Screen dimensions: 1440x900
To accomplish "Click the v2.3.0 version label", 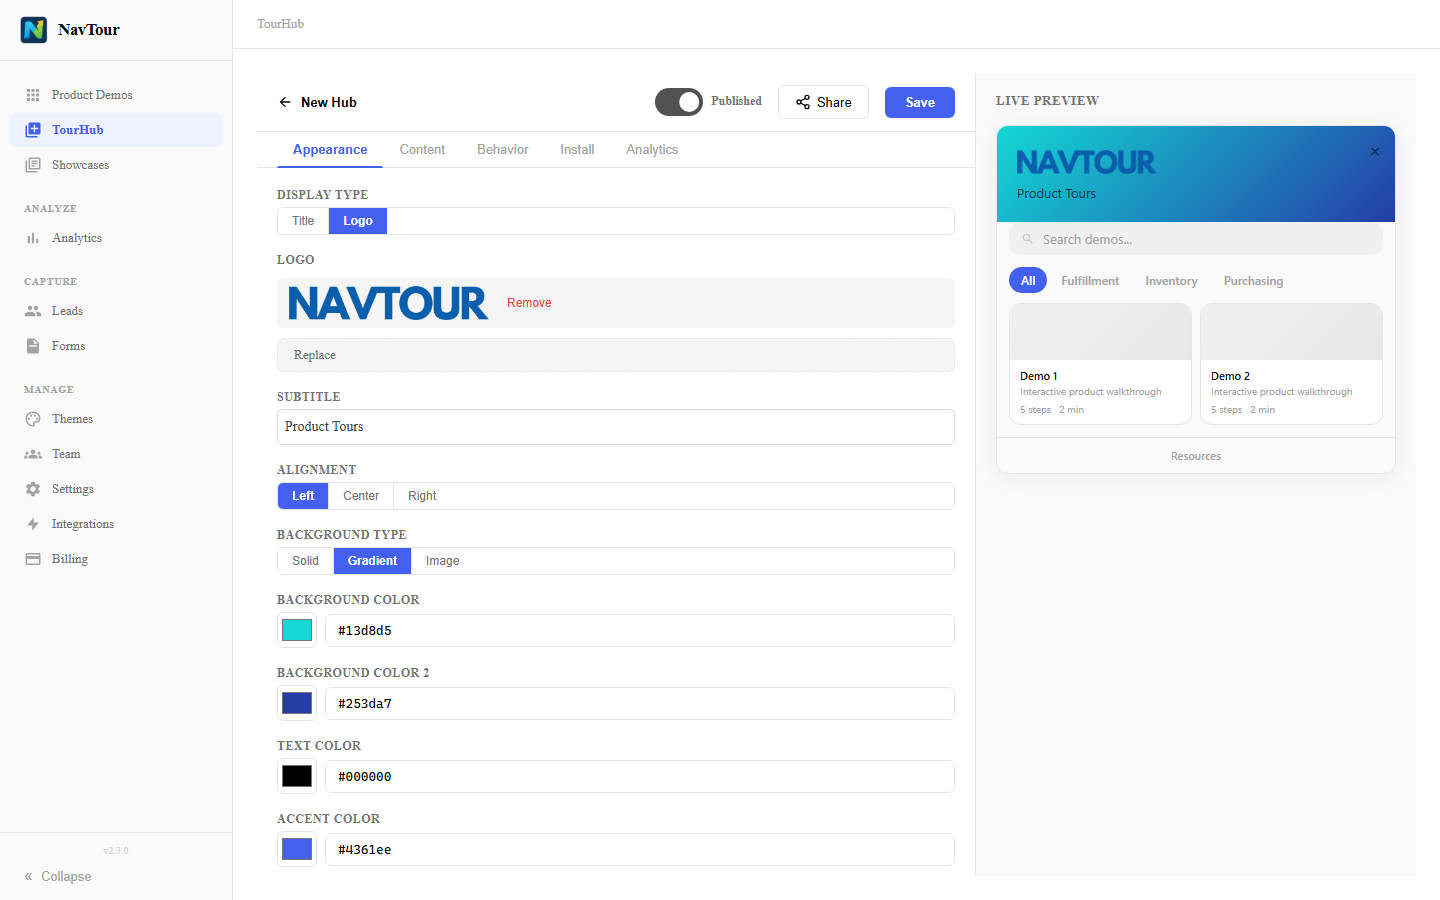I will pos(116,851).
